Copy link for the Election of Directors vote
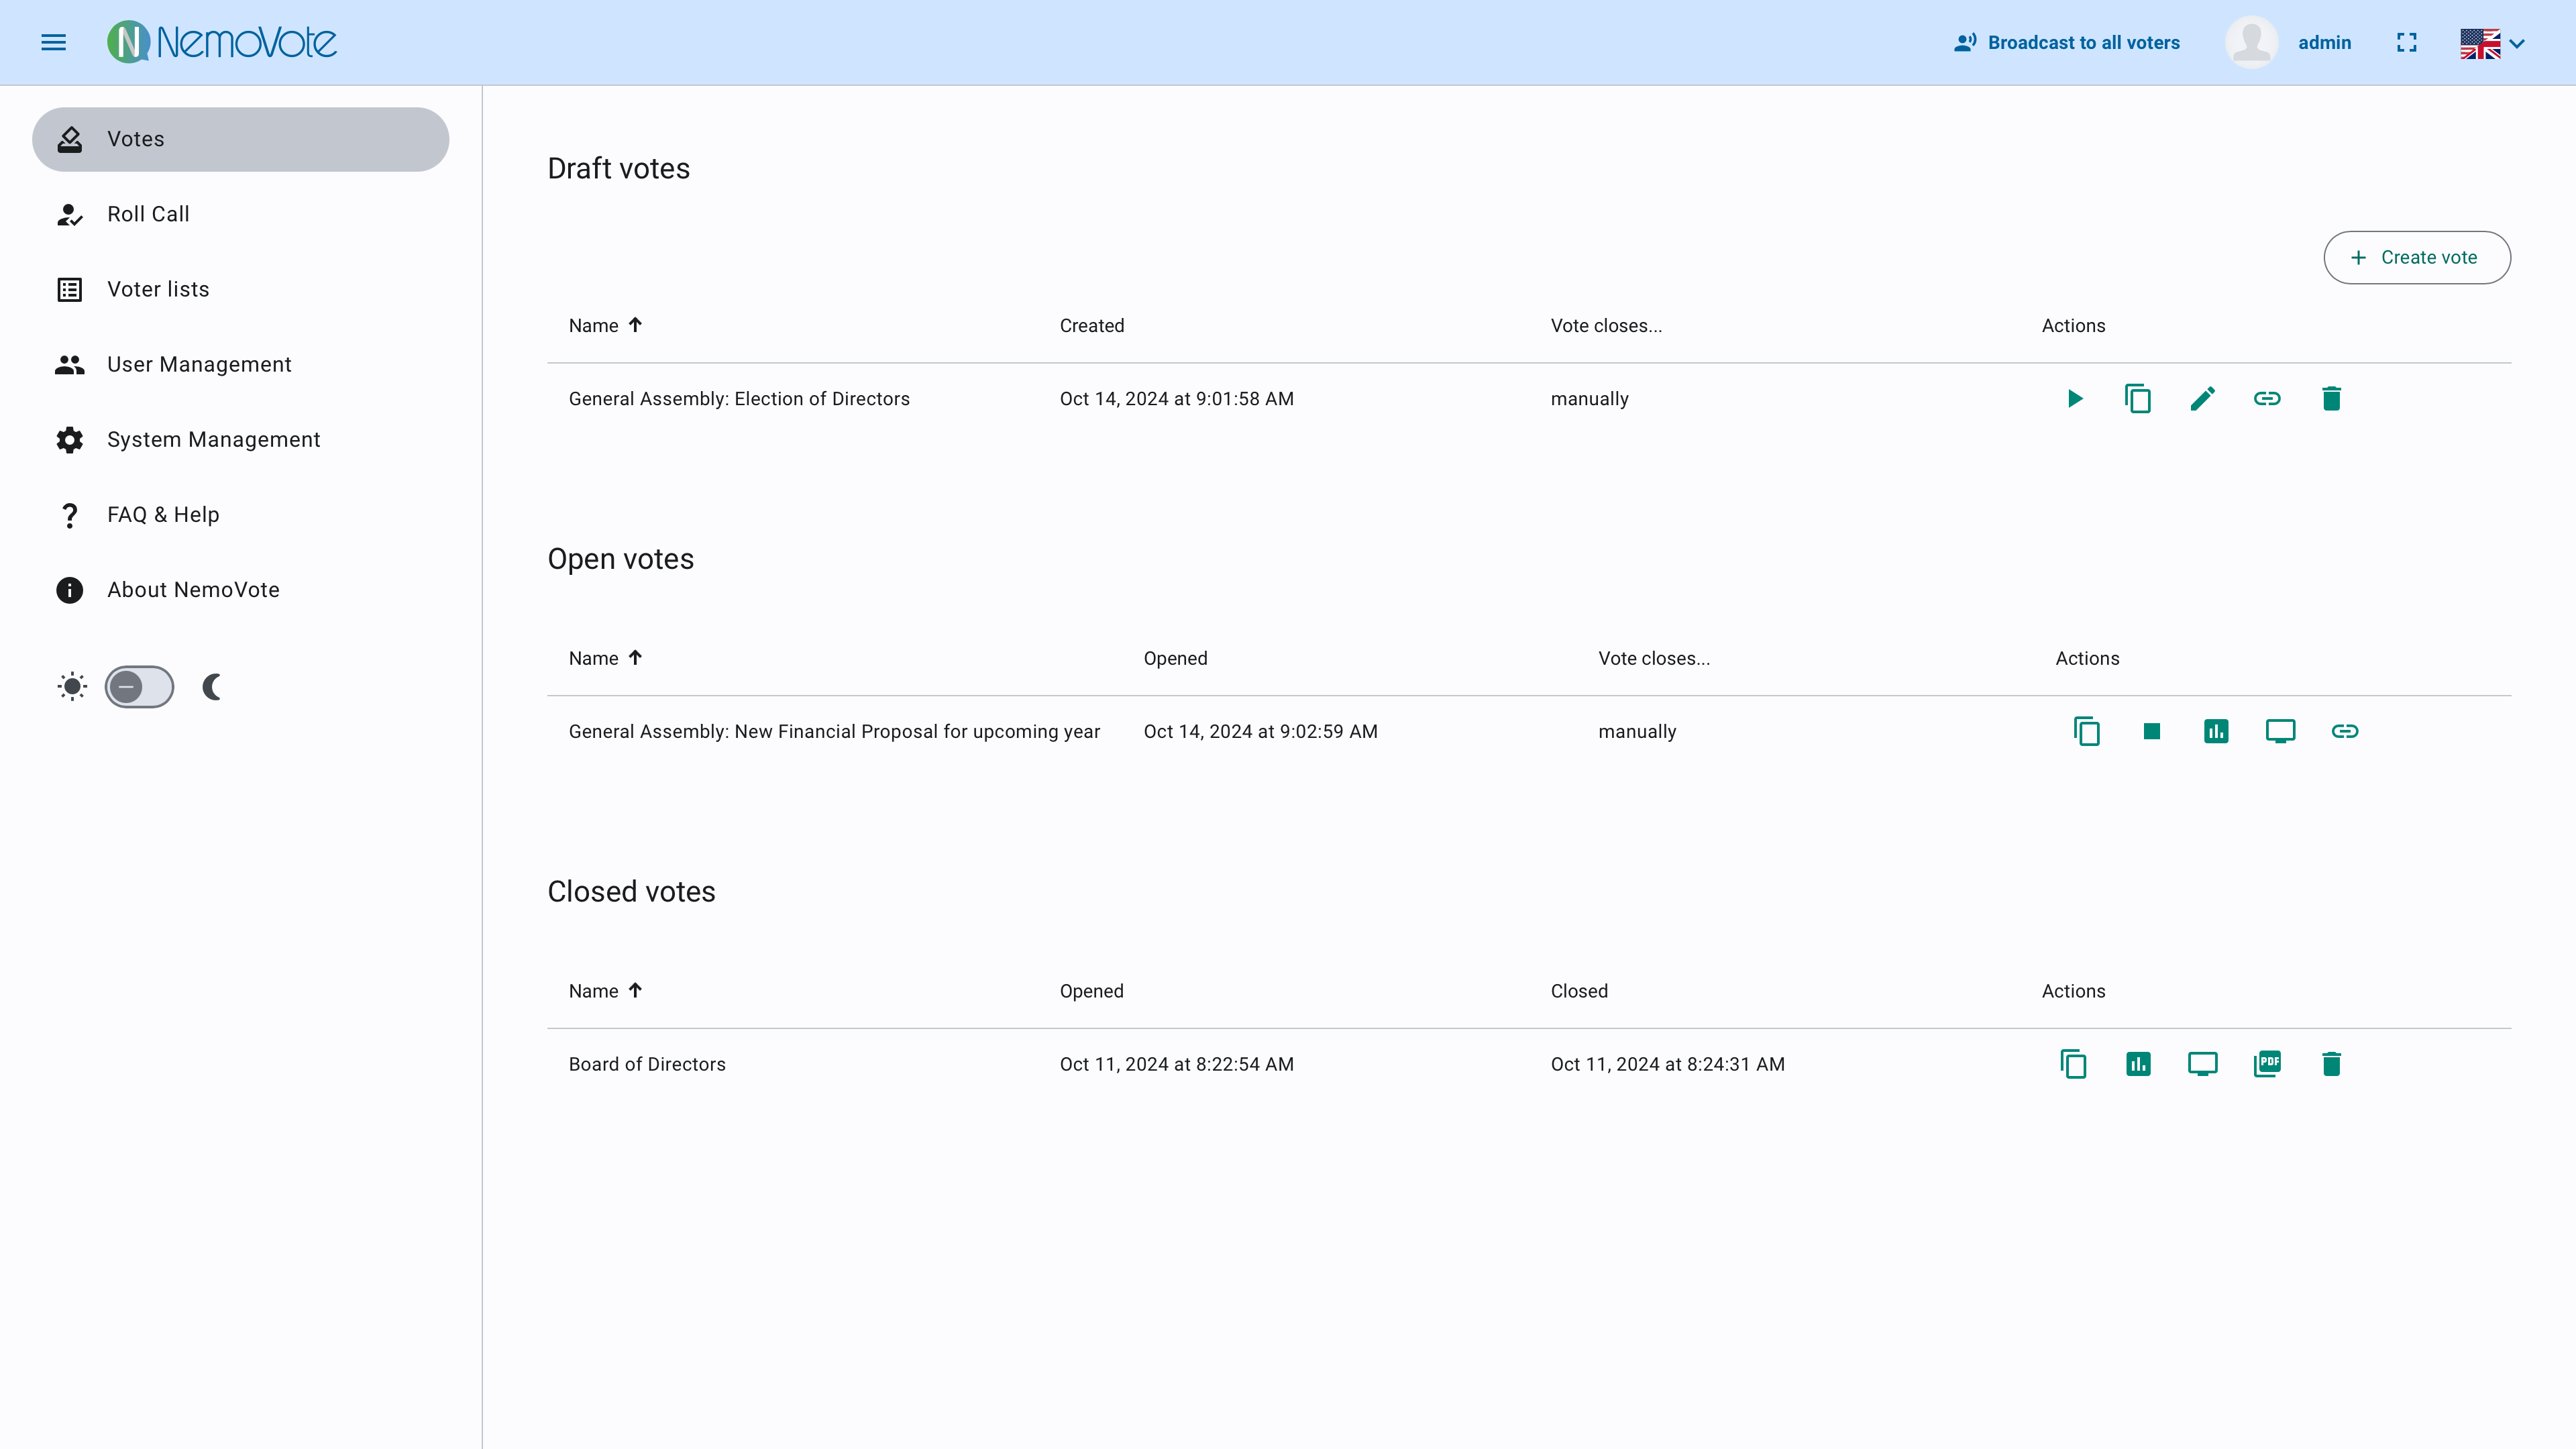2576x1449 pixels. [2267, 398]
